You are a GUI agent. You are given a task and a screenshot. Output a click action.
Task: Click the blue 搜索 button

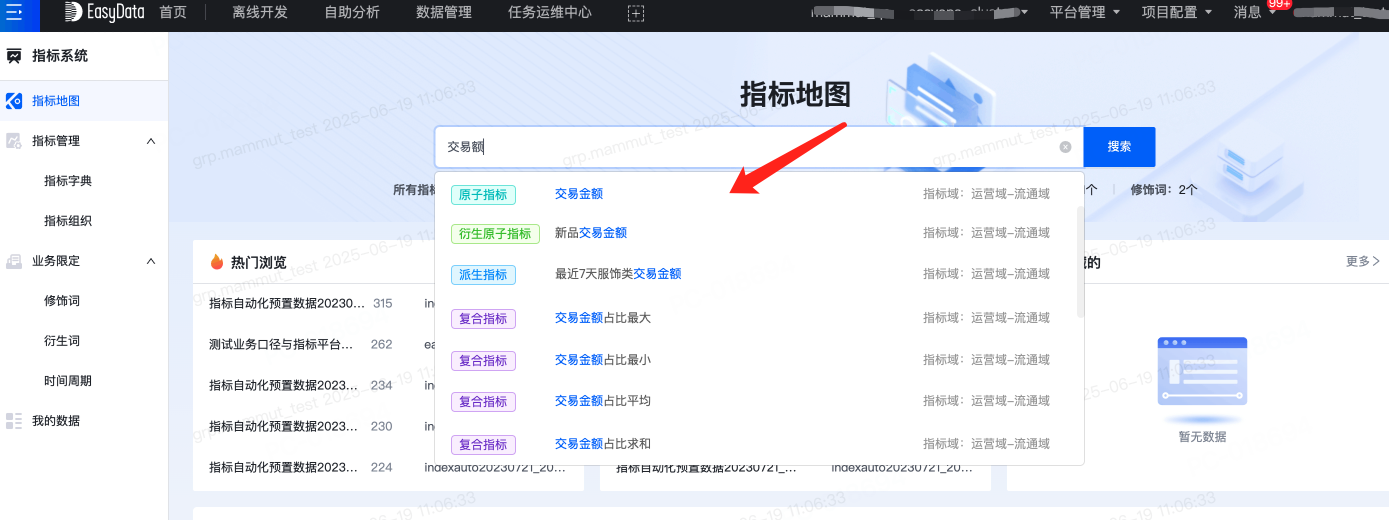pos(1119,147)
